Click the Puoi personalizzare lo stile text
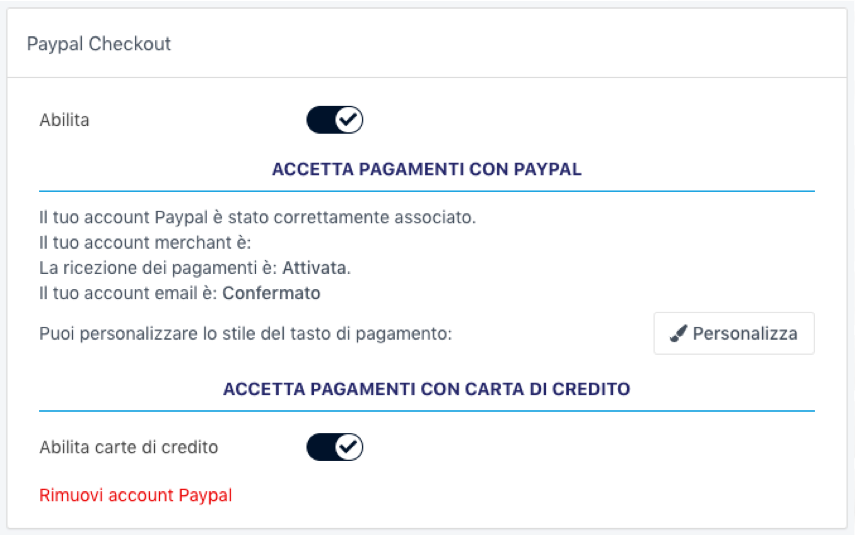855x535 pixels. [246, 334]
